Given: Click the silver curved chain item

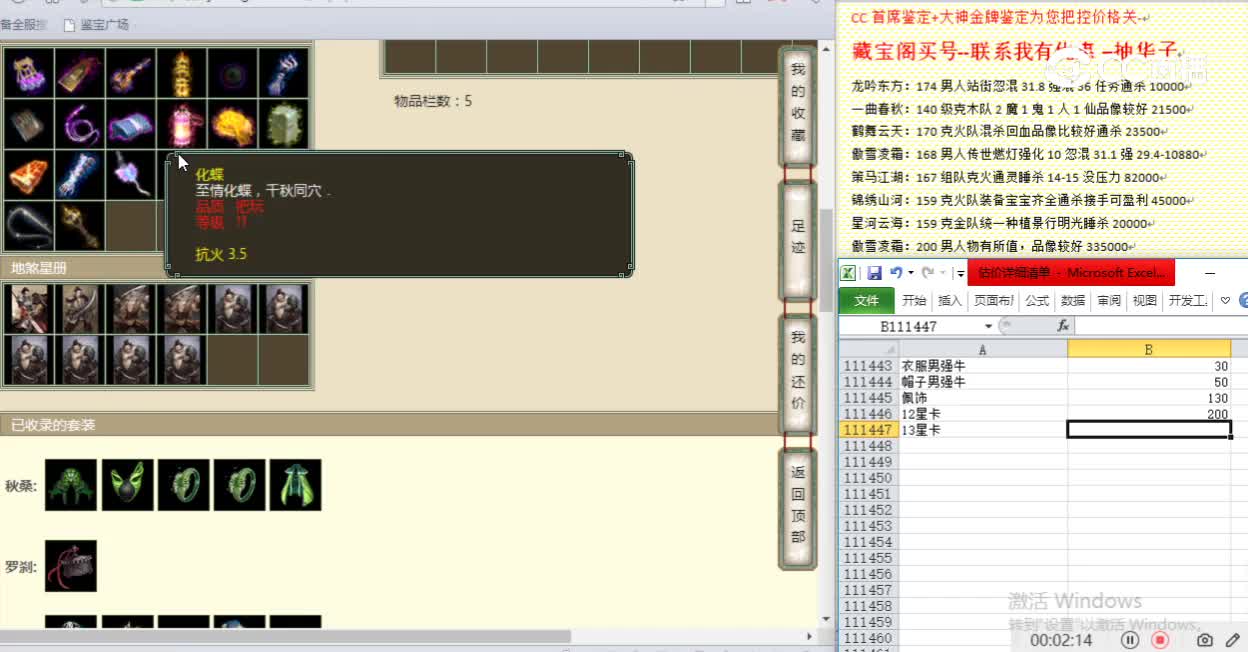Looking at the screenshot, I should [29, 225].
